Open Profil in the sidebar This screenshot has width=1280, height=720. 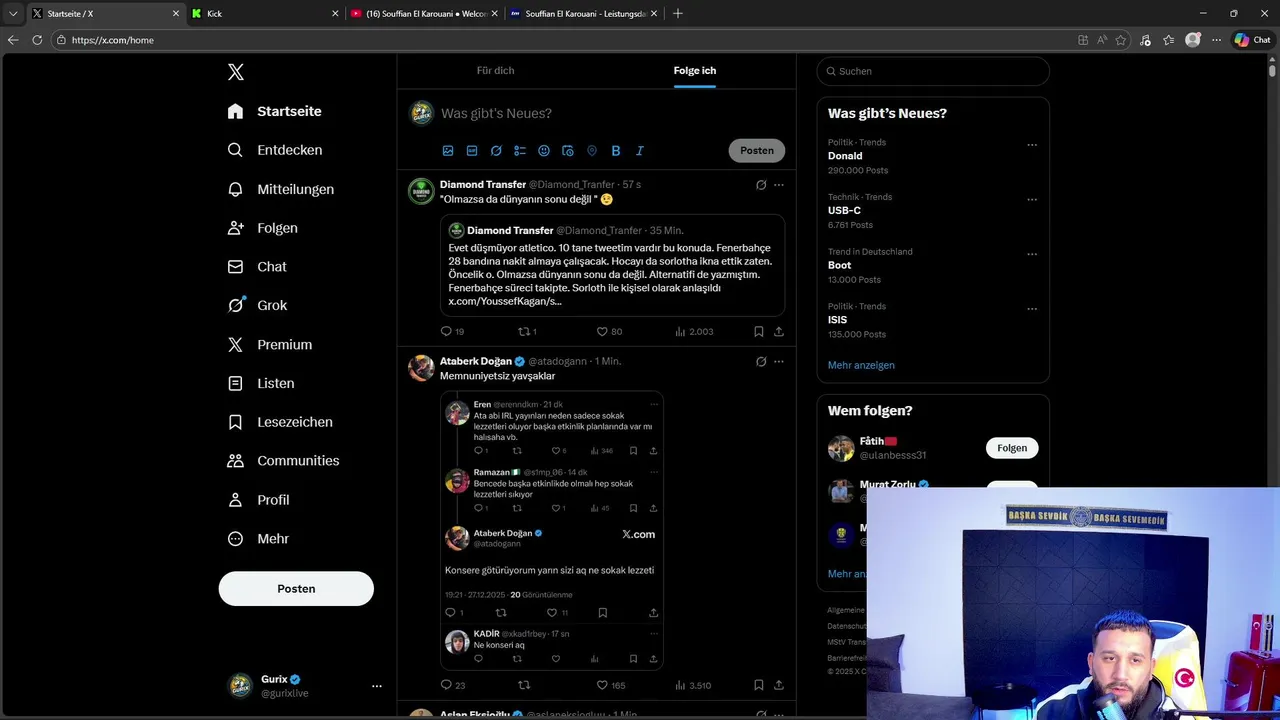258,500
